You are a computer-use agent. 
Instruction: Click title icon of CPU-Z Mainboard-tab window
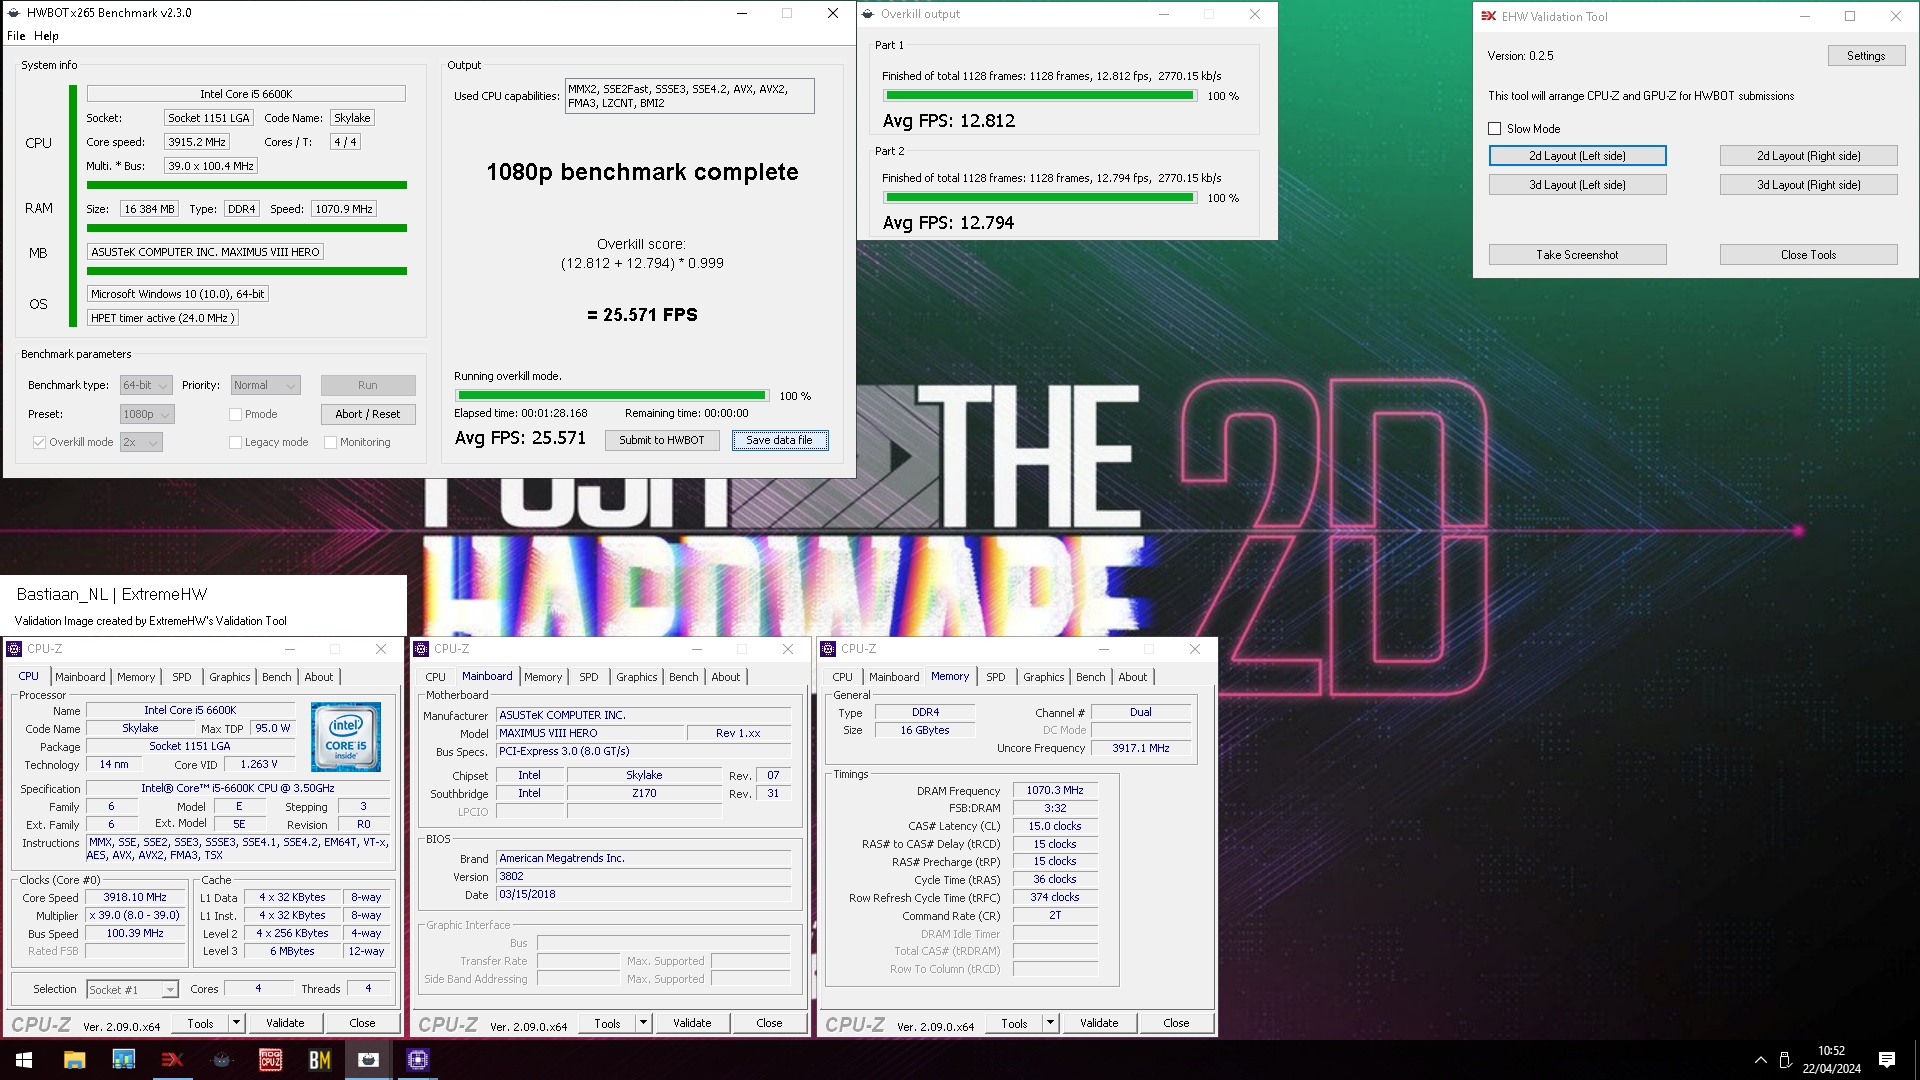click(421, 649)
